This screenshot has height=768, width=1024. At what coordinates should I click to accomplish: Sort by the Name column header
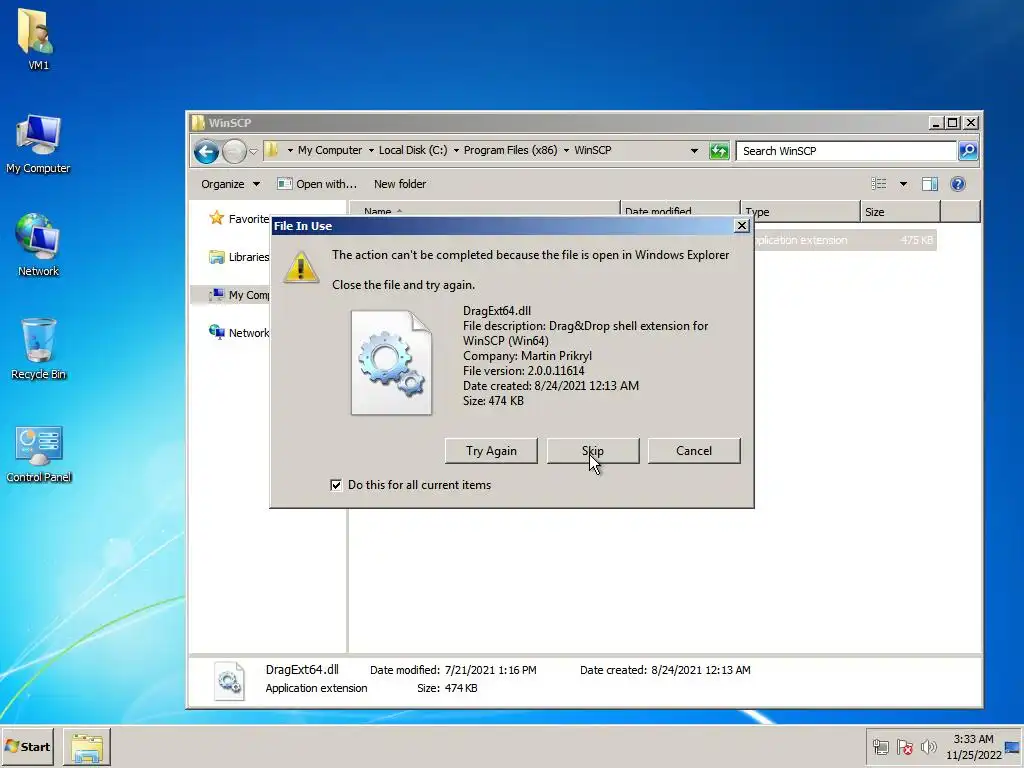(x=485, y=210)
